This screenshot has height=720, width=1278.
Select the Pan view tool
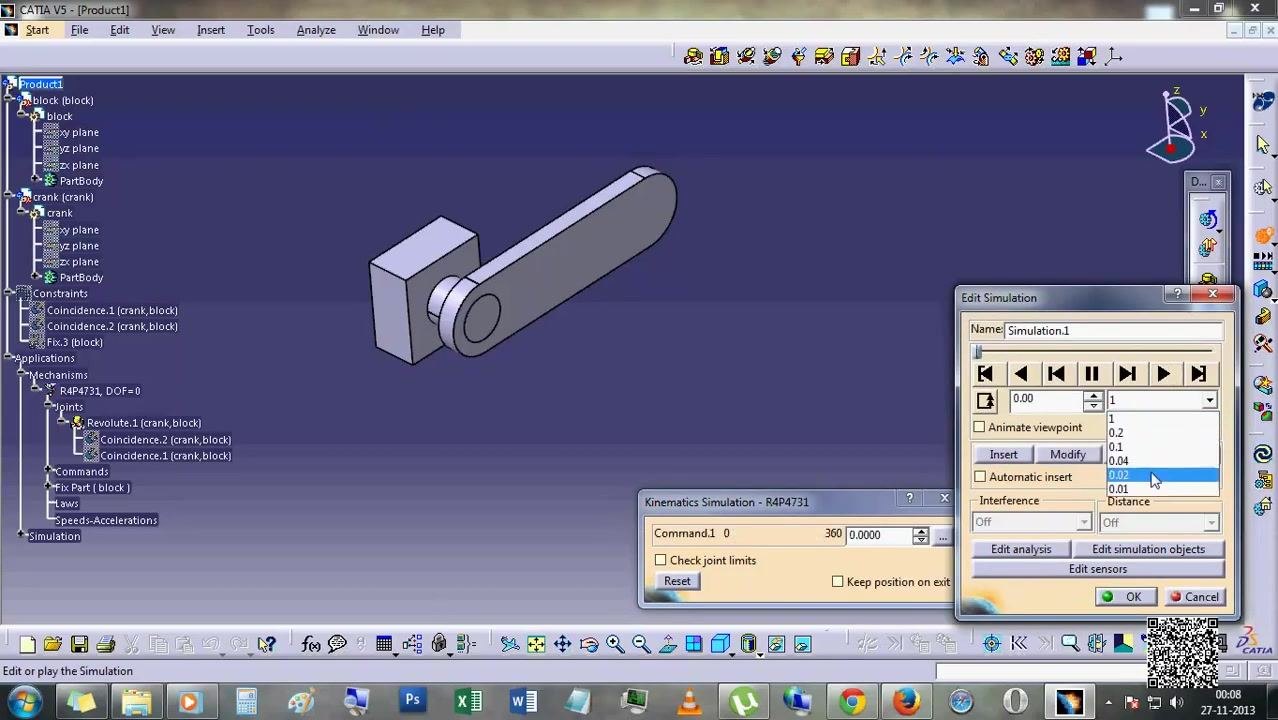562,645
